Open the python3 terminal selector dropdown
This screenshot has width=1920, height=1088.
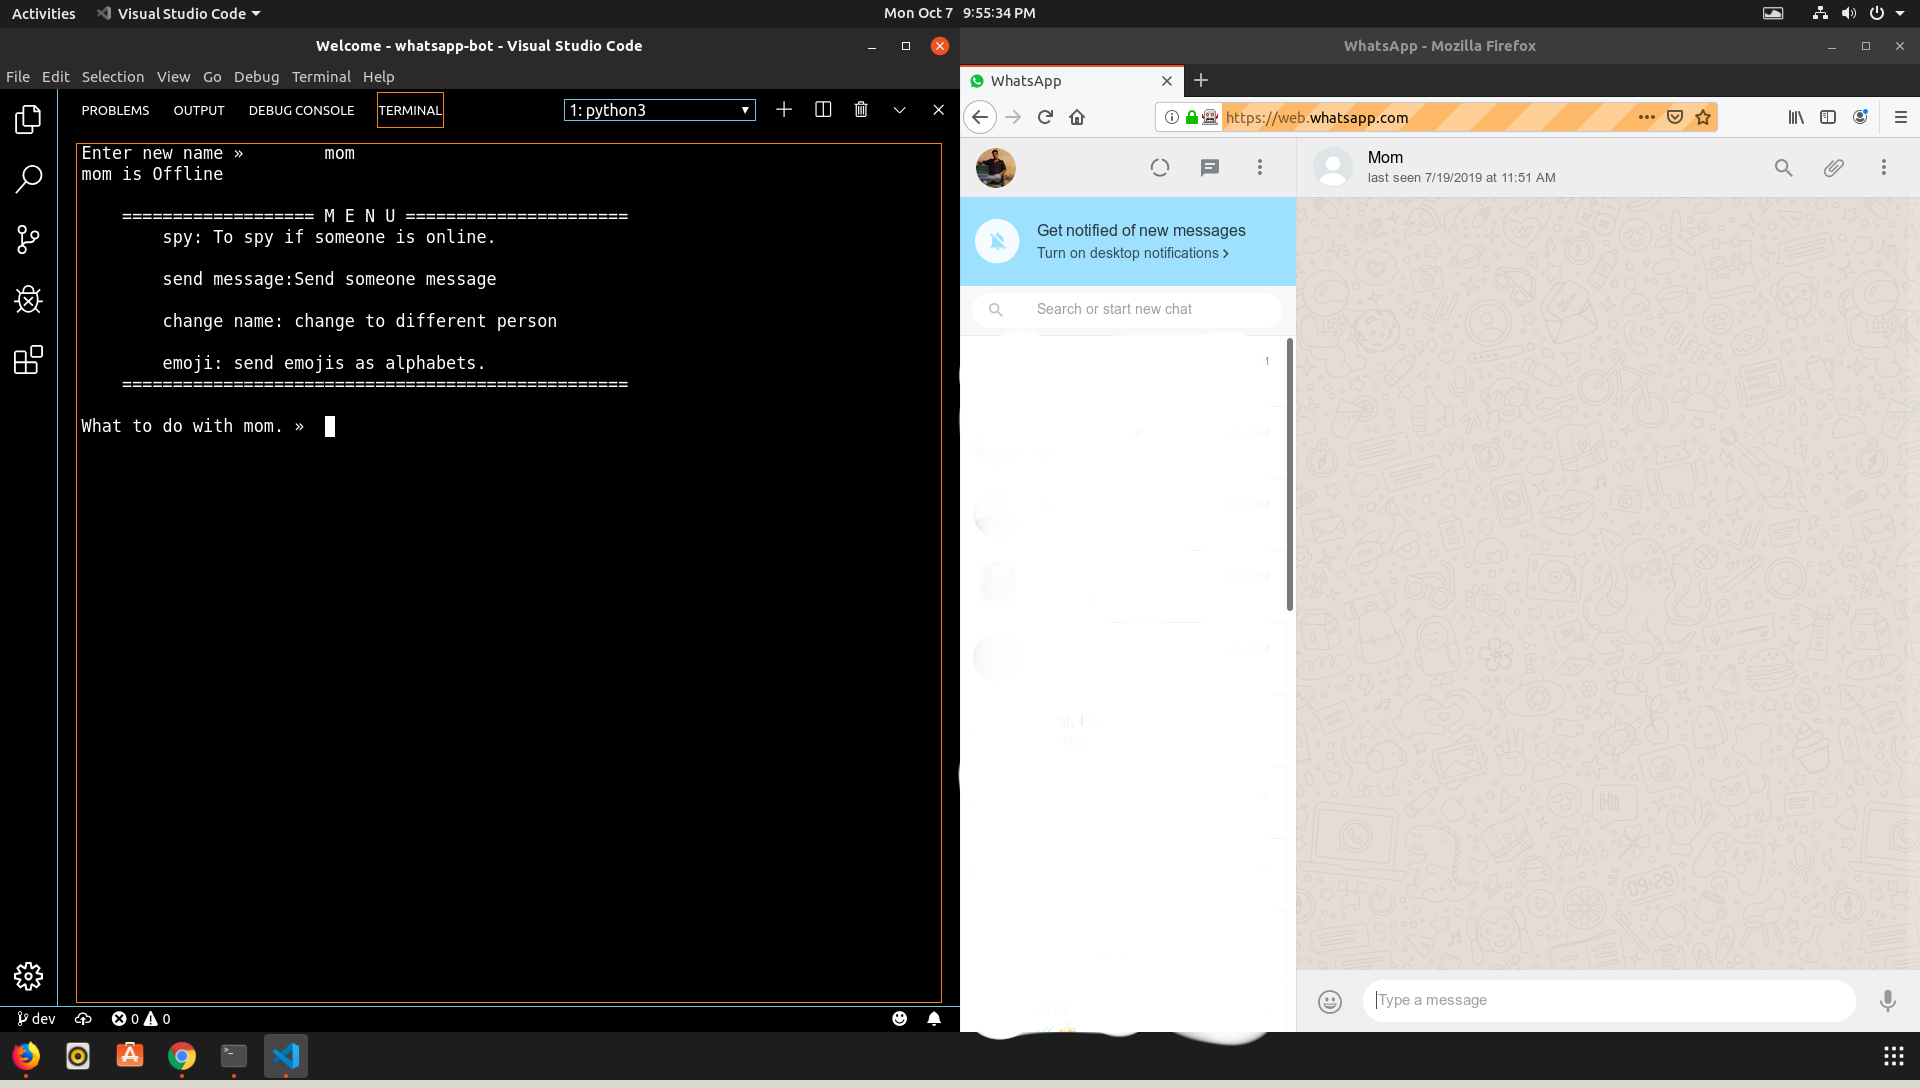(660, 110)
